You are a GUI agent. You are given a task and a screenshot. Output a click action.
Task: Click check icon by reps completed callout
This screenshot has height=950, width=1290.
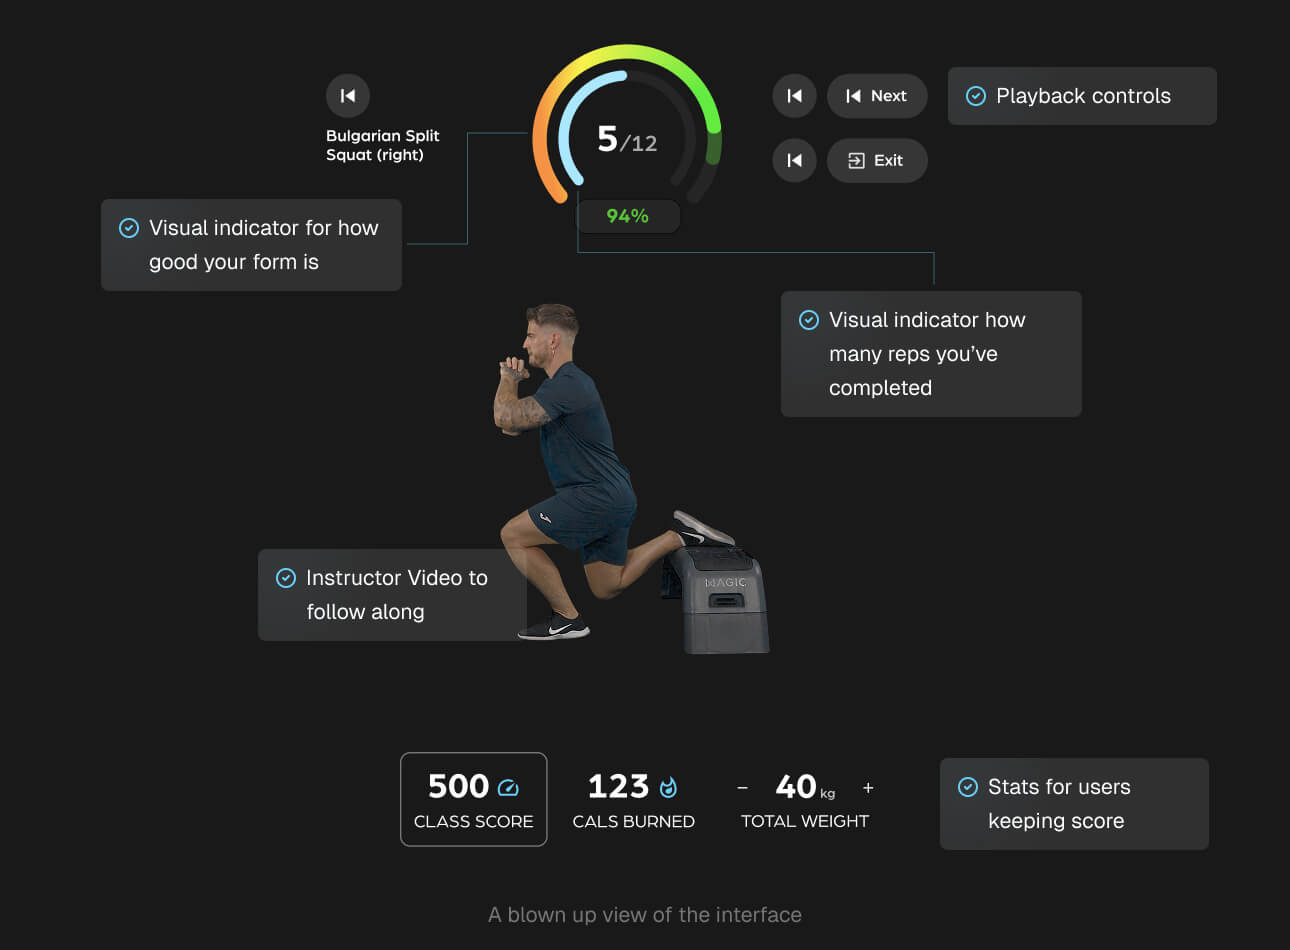[x=809, y=320]
